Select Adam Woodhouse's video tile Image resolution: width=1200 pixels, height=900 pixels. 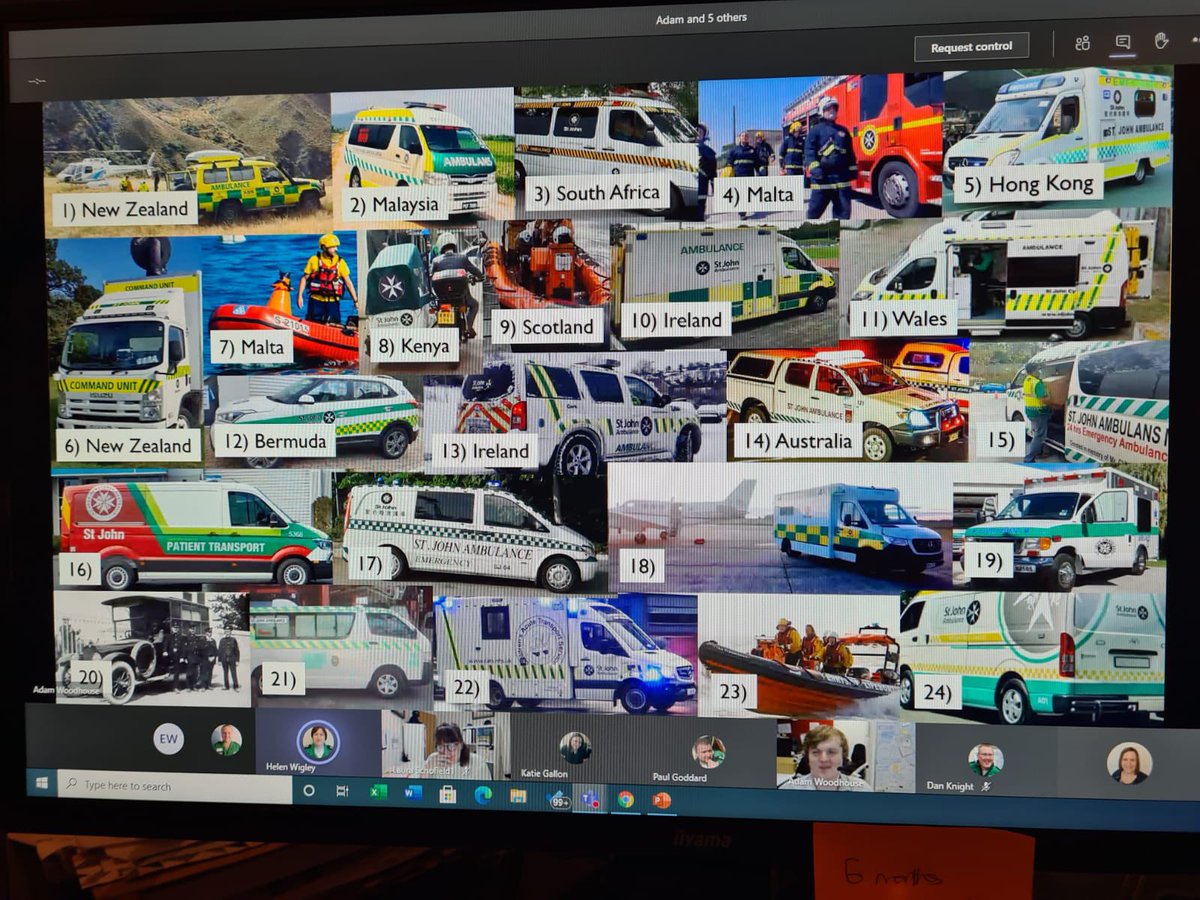click(845, 754)
